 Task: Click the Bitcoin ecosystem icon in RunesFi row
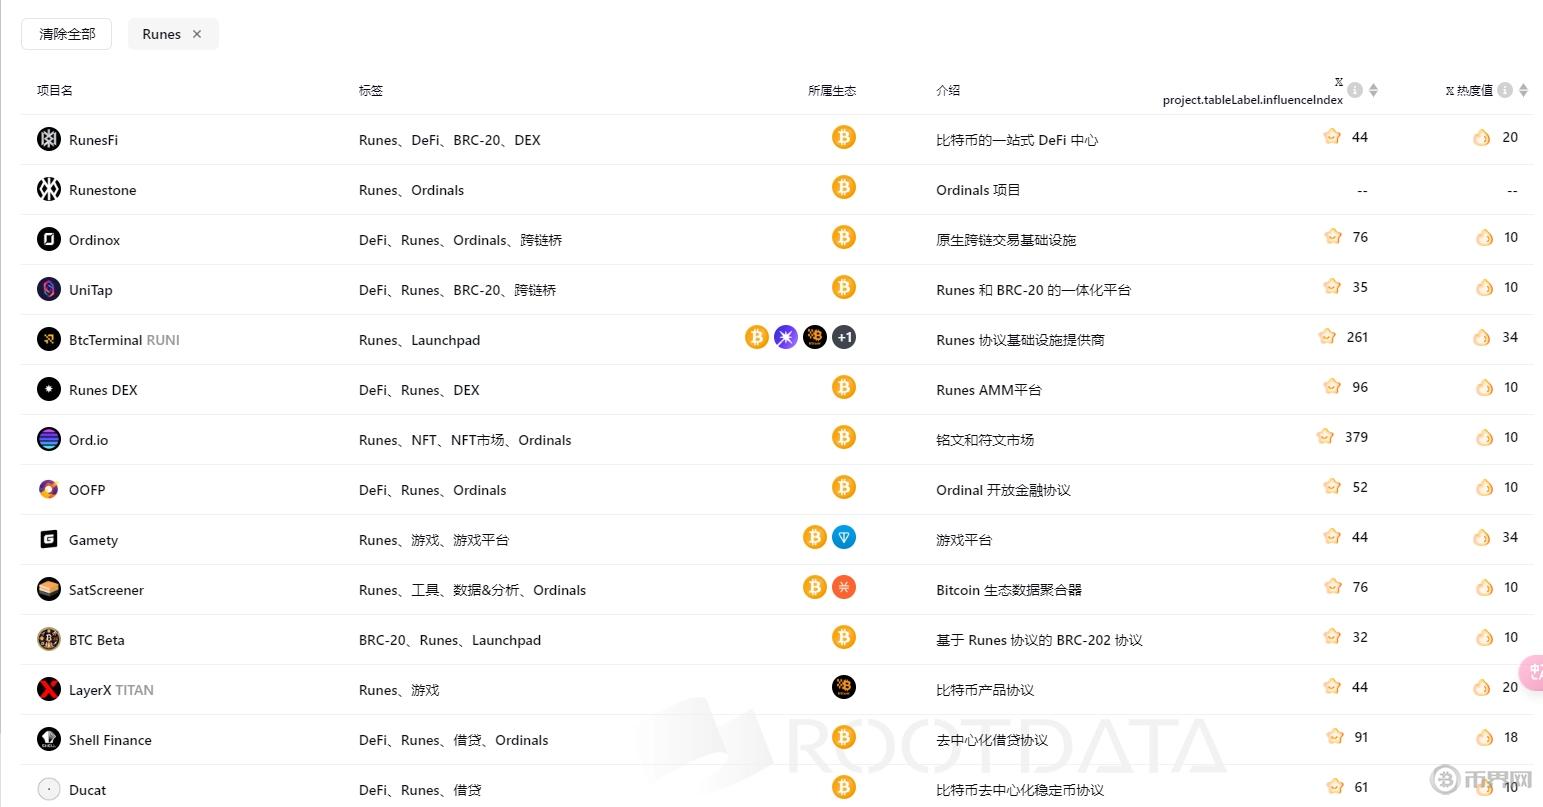click(x=844, y=137)
